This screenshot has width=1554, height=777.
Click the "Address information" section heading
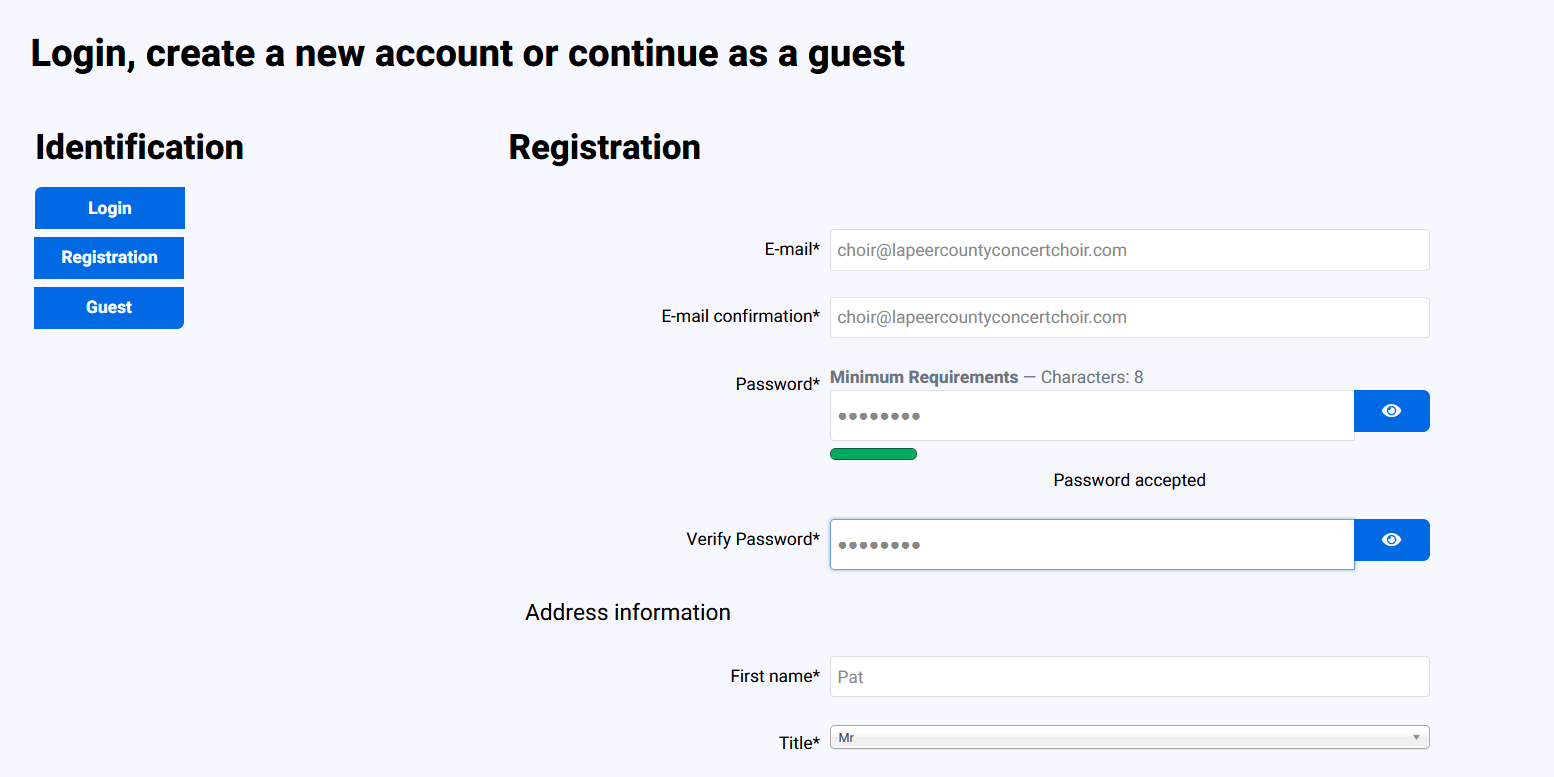point(628,613)
